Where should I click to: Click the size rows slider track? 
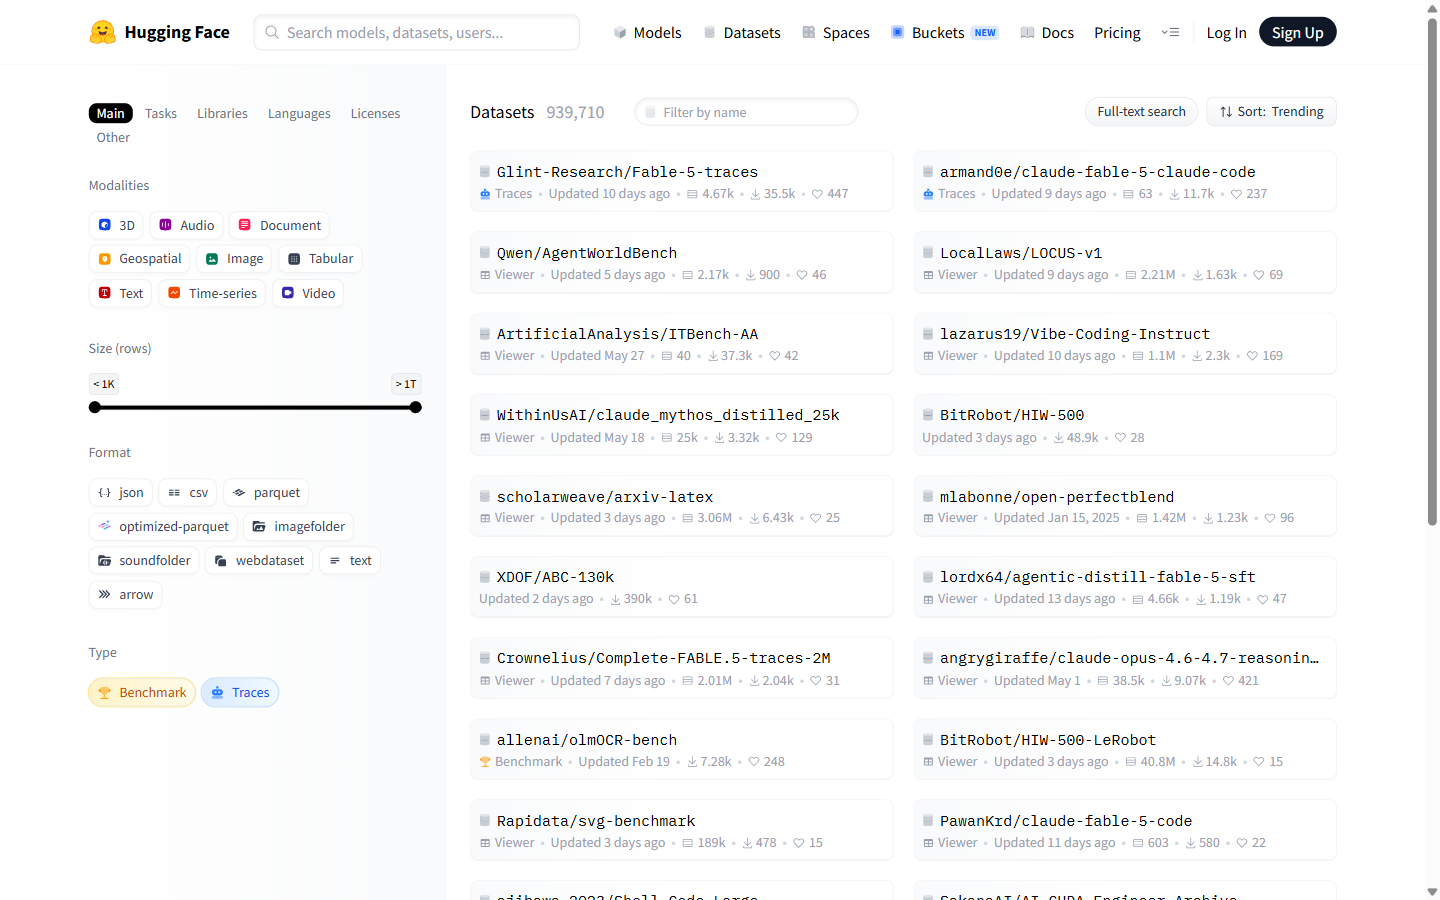(255, 407)
